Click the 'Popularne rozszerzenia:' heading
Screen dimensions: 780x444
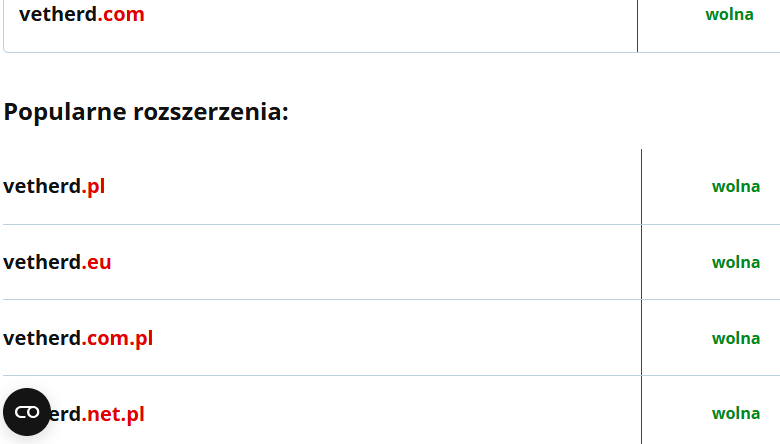pyautogui.click(x=146, y=111)
